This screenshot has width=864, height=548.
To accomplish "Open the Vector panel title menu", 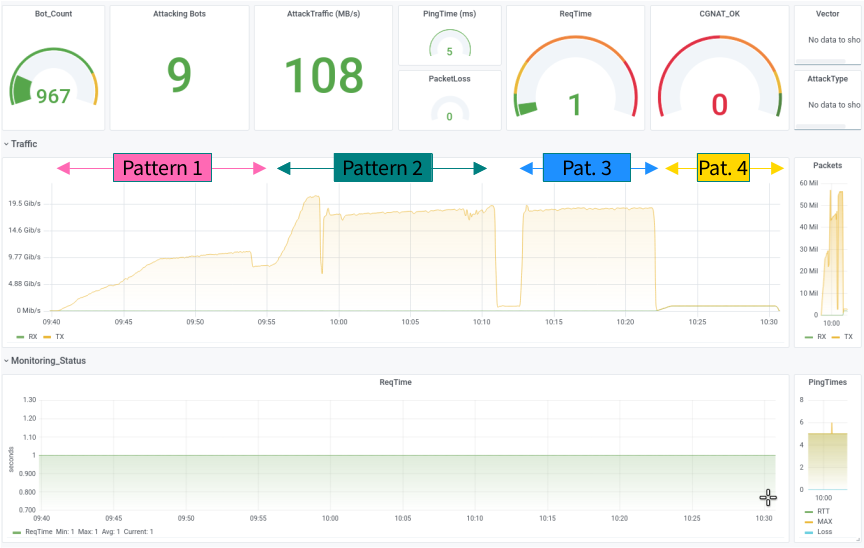I will click(828, 14).
